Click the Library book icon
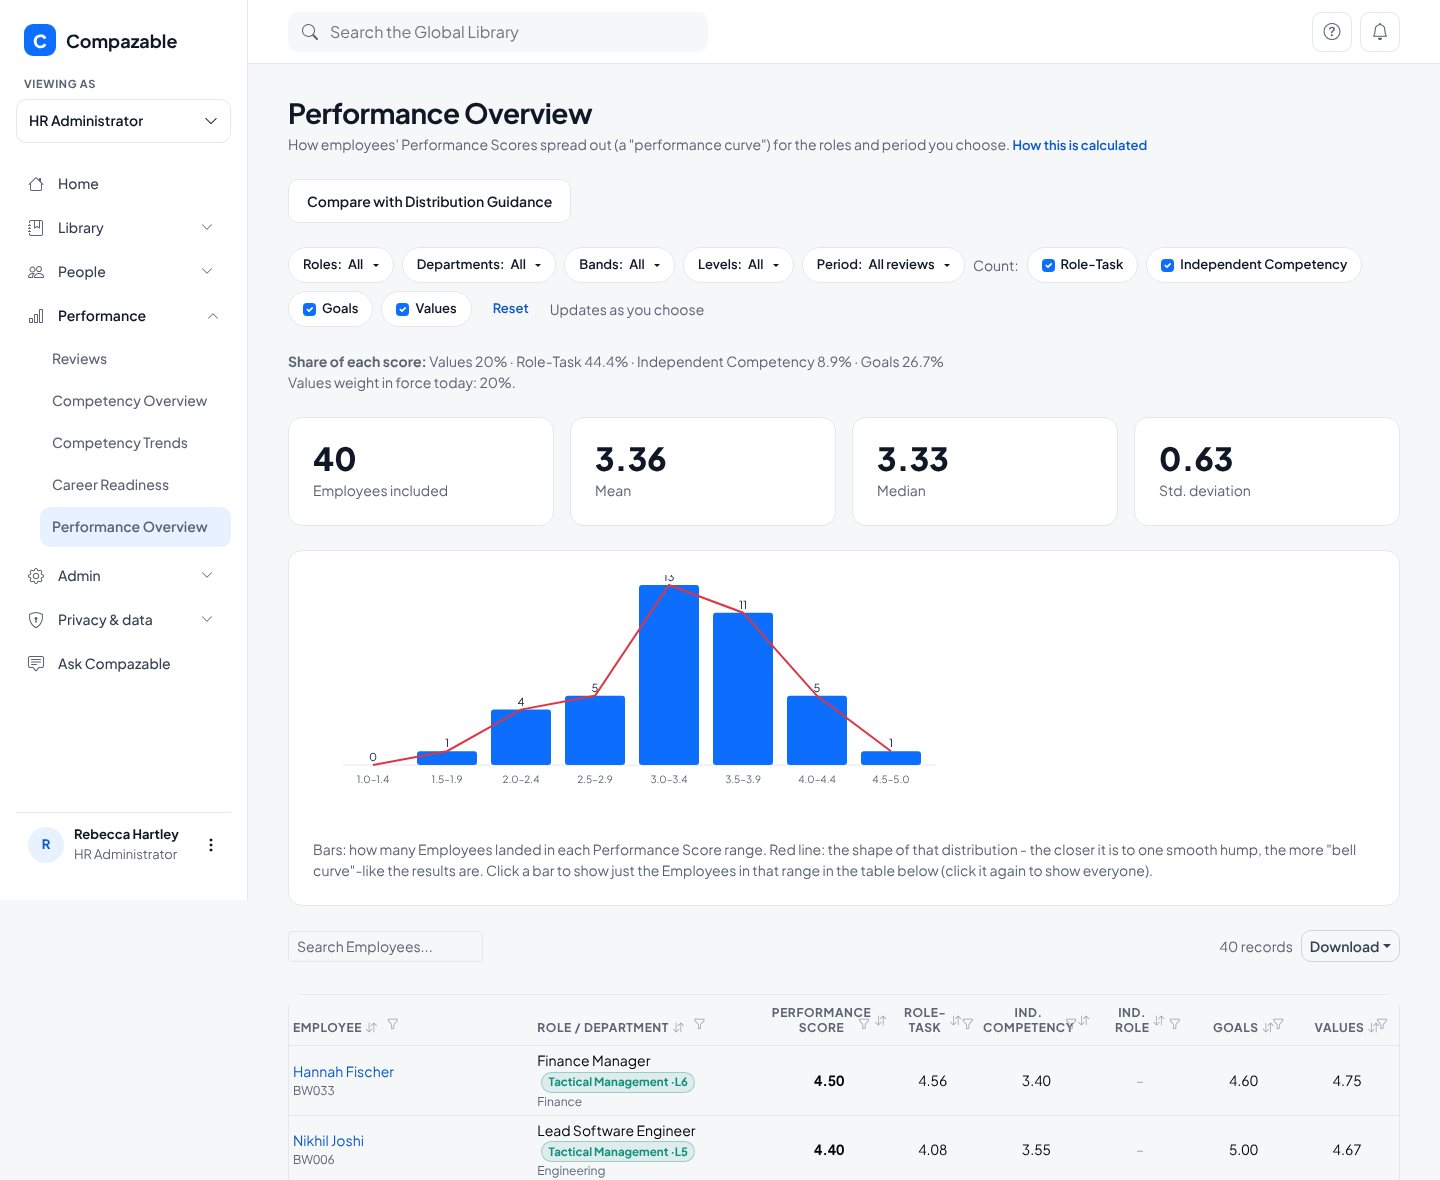 pyautogui.click(x=36, y=228)
